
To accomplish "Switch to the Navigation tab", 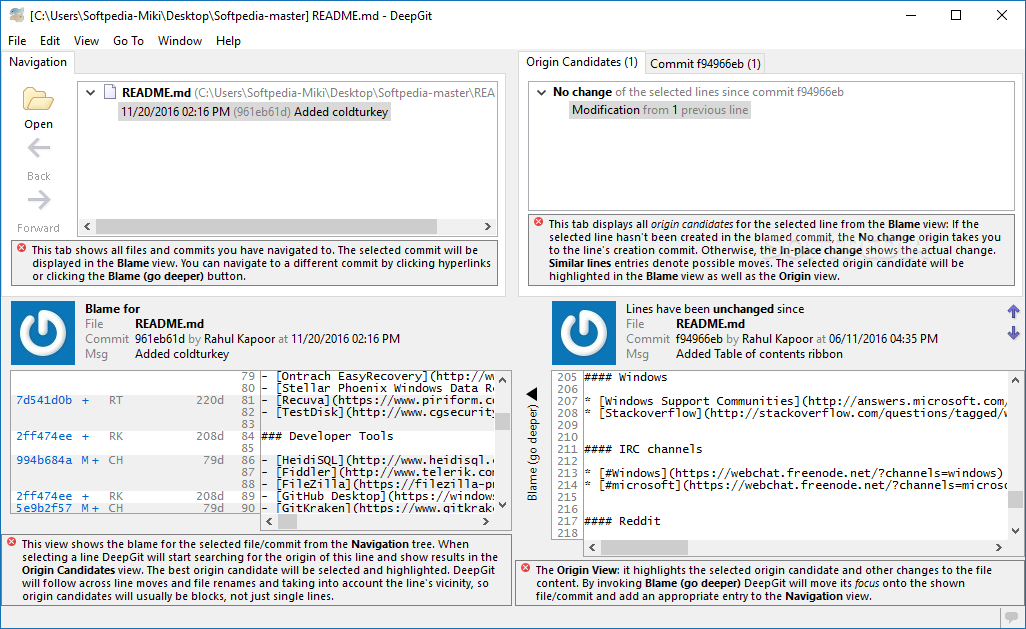I will coord(38,62).
